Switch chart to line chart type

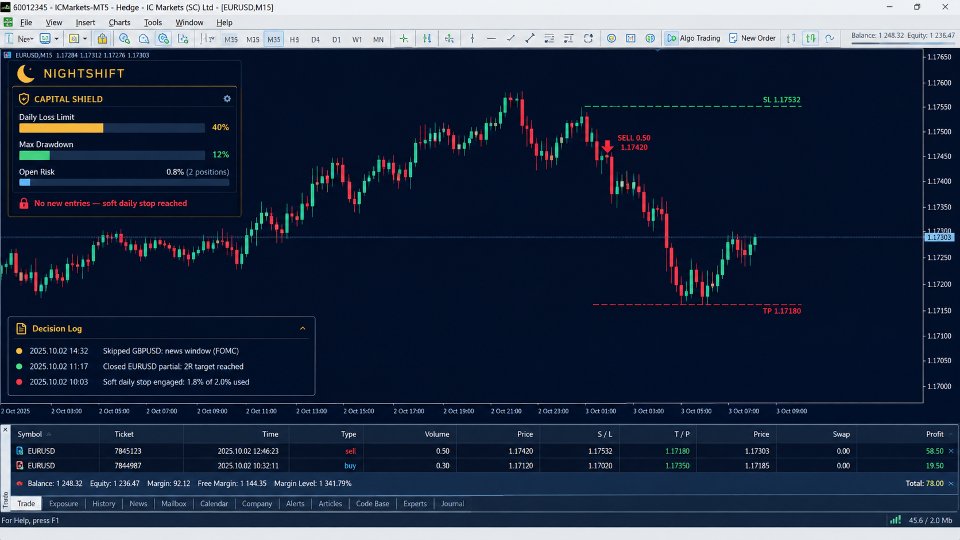[x=830, y=39]
